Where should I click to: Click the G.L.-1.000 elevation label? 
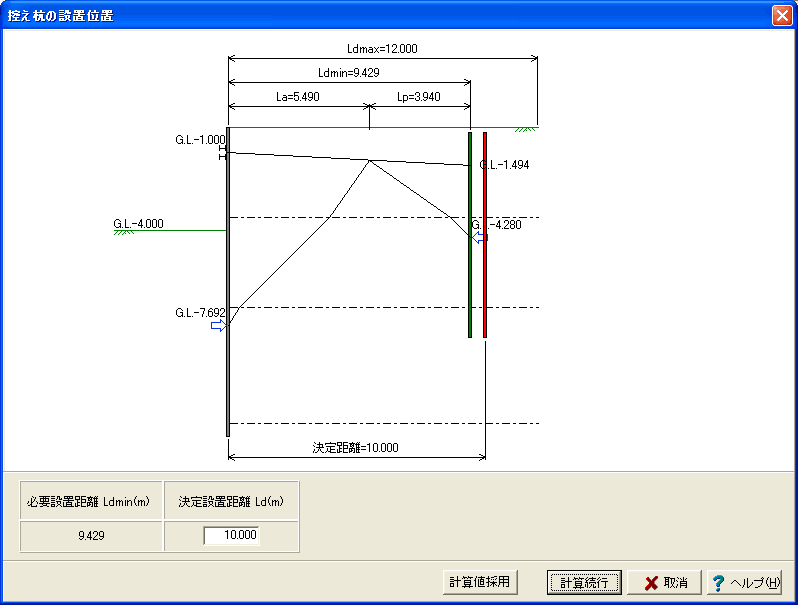(x=200, y=140)
